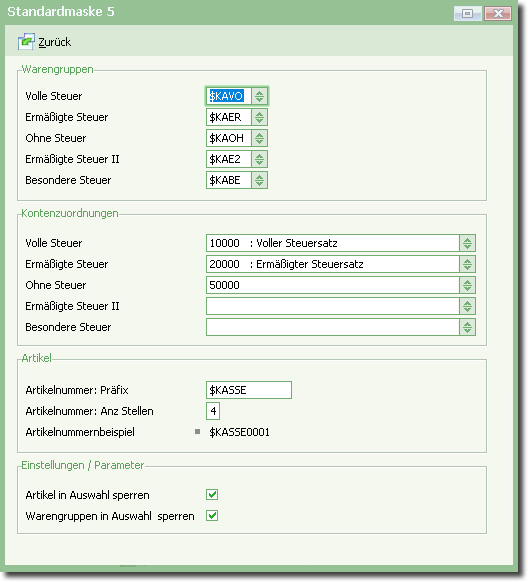The image size is (528, 582).
Task: Click the $KAER Warengruppe field
Action: tap(229, 117)
